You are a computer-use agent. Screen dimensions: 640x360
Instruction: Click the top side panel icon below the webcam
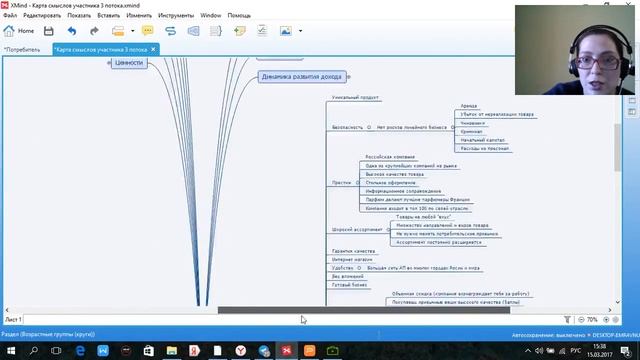(632, 100)
